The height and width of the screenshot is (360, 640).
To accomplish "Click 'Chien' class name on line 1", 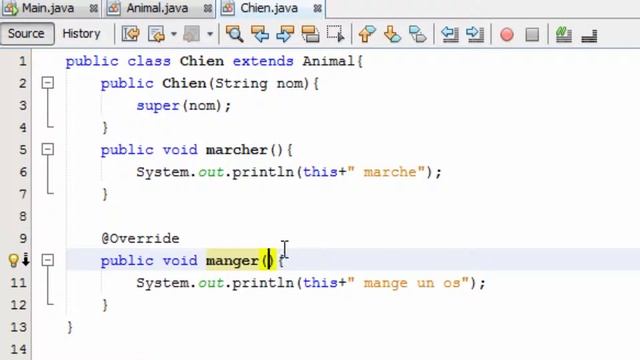I will 202,61.
